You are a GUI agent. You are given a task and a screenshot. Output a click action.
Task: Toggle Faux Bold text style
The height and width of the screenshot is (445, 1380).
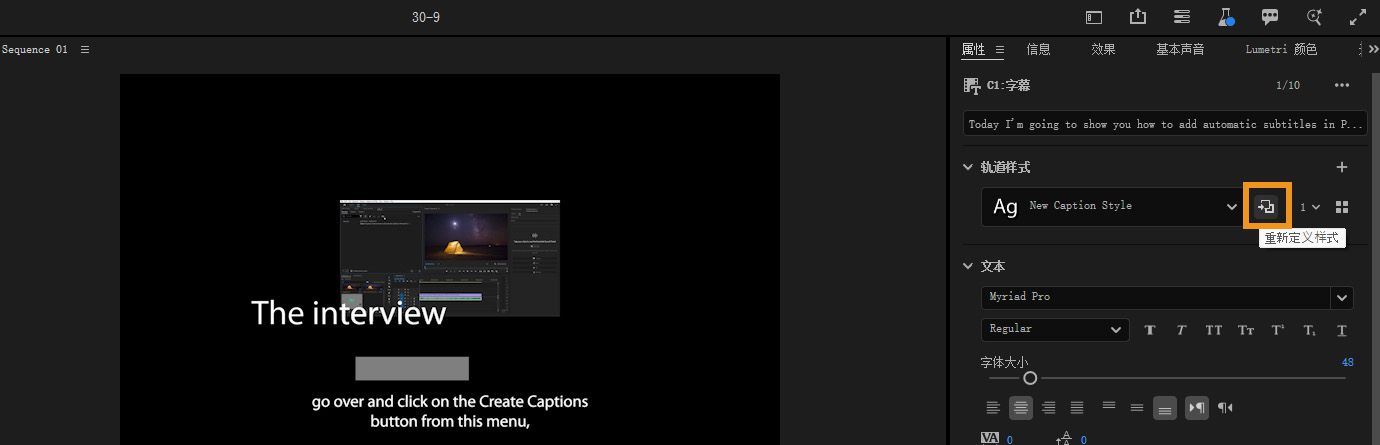click(1149, 329)
